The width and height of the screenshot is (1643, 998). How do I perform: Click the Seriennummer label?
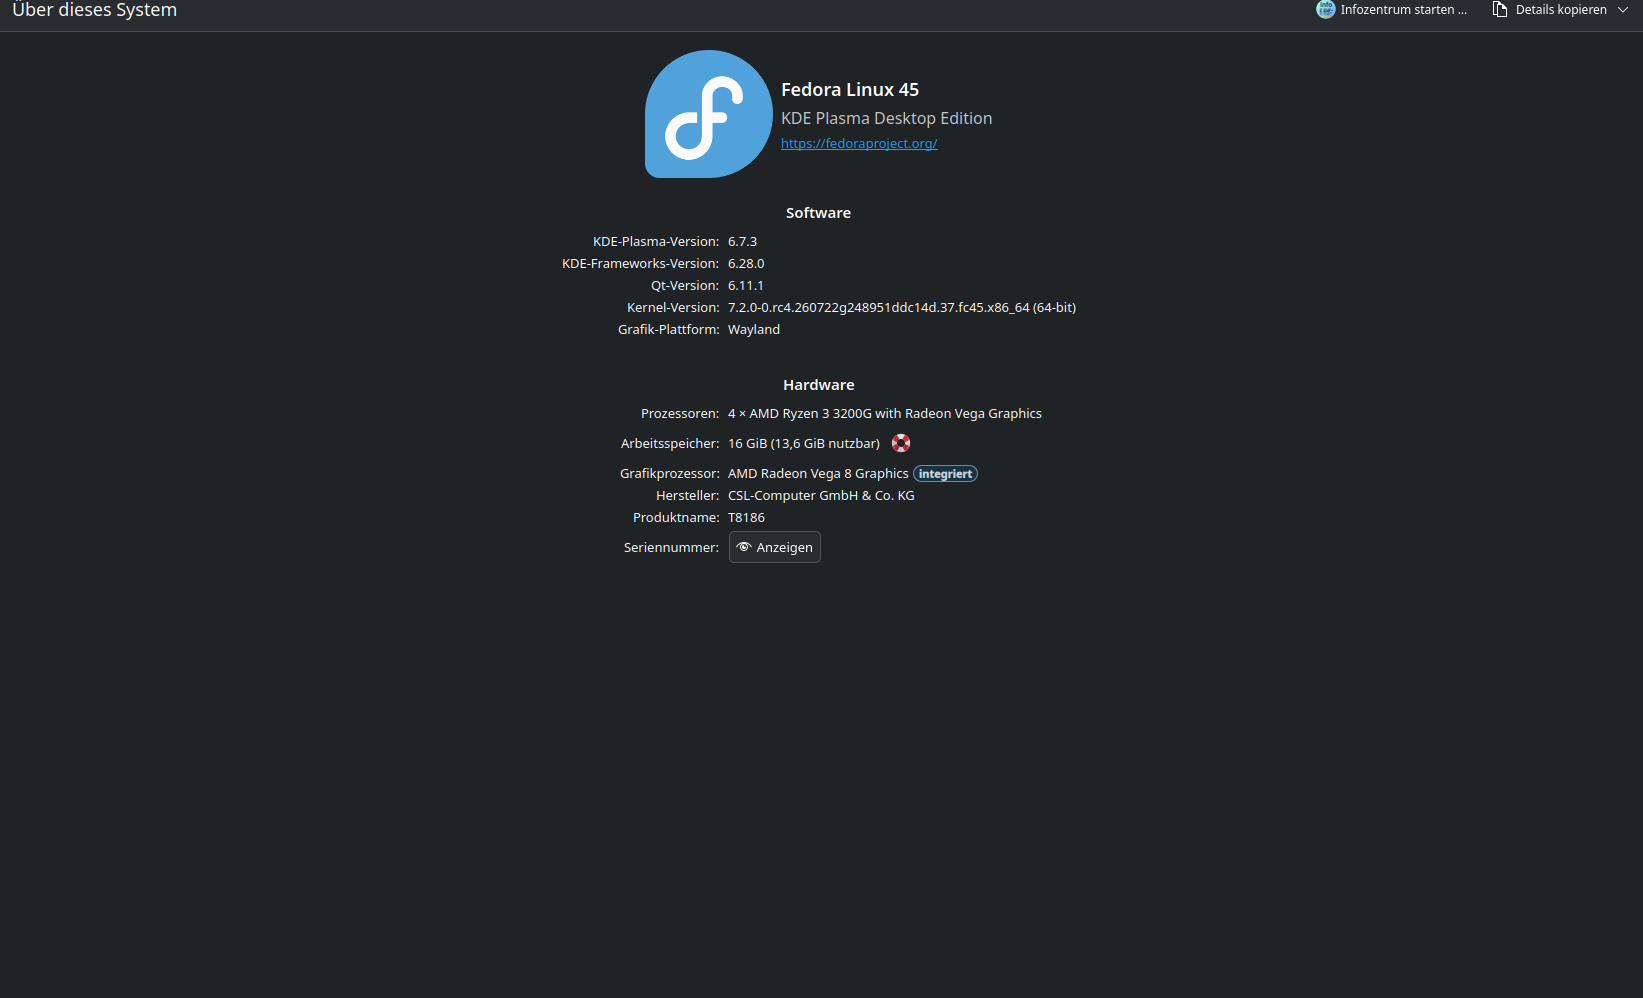pyautogui.click(x=671, y=548)
